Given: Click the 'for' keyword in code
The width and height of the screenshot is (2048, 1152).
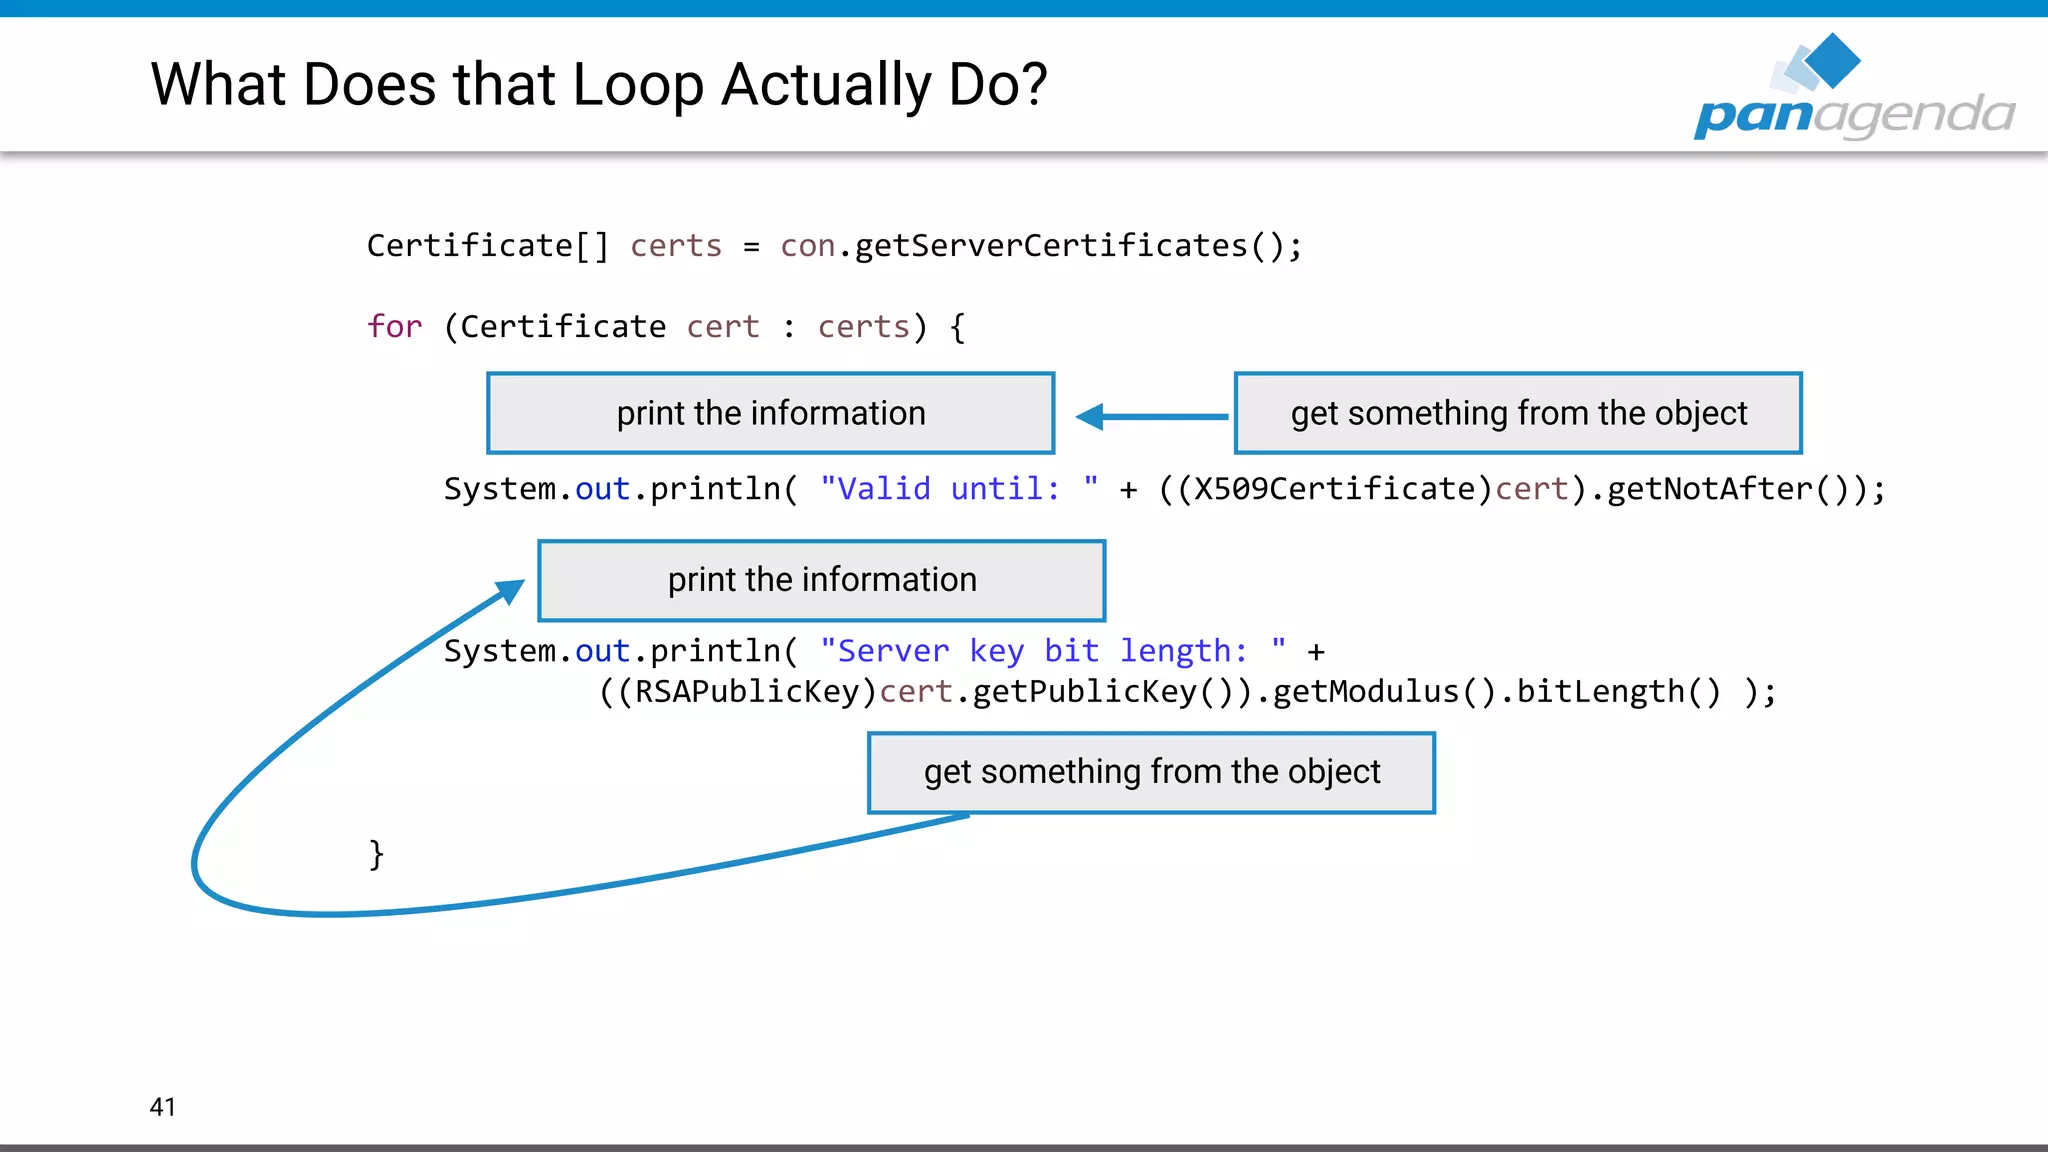Looking at the screenshot, I should pyautogui.click(x=394, y=327).
